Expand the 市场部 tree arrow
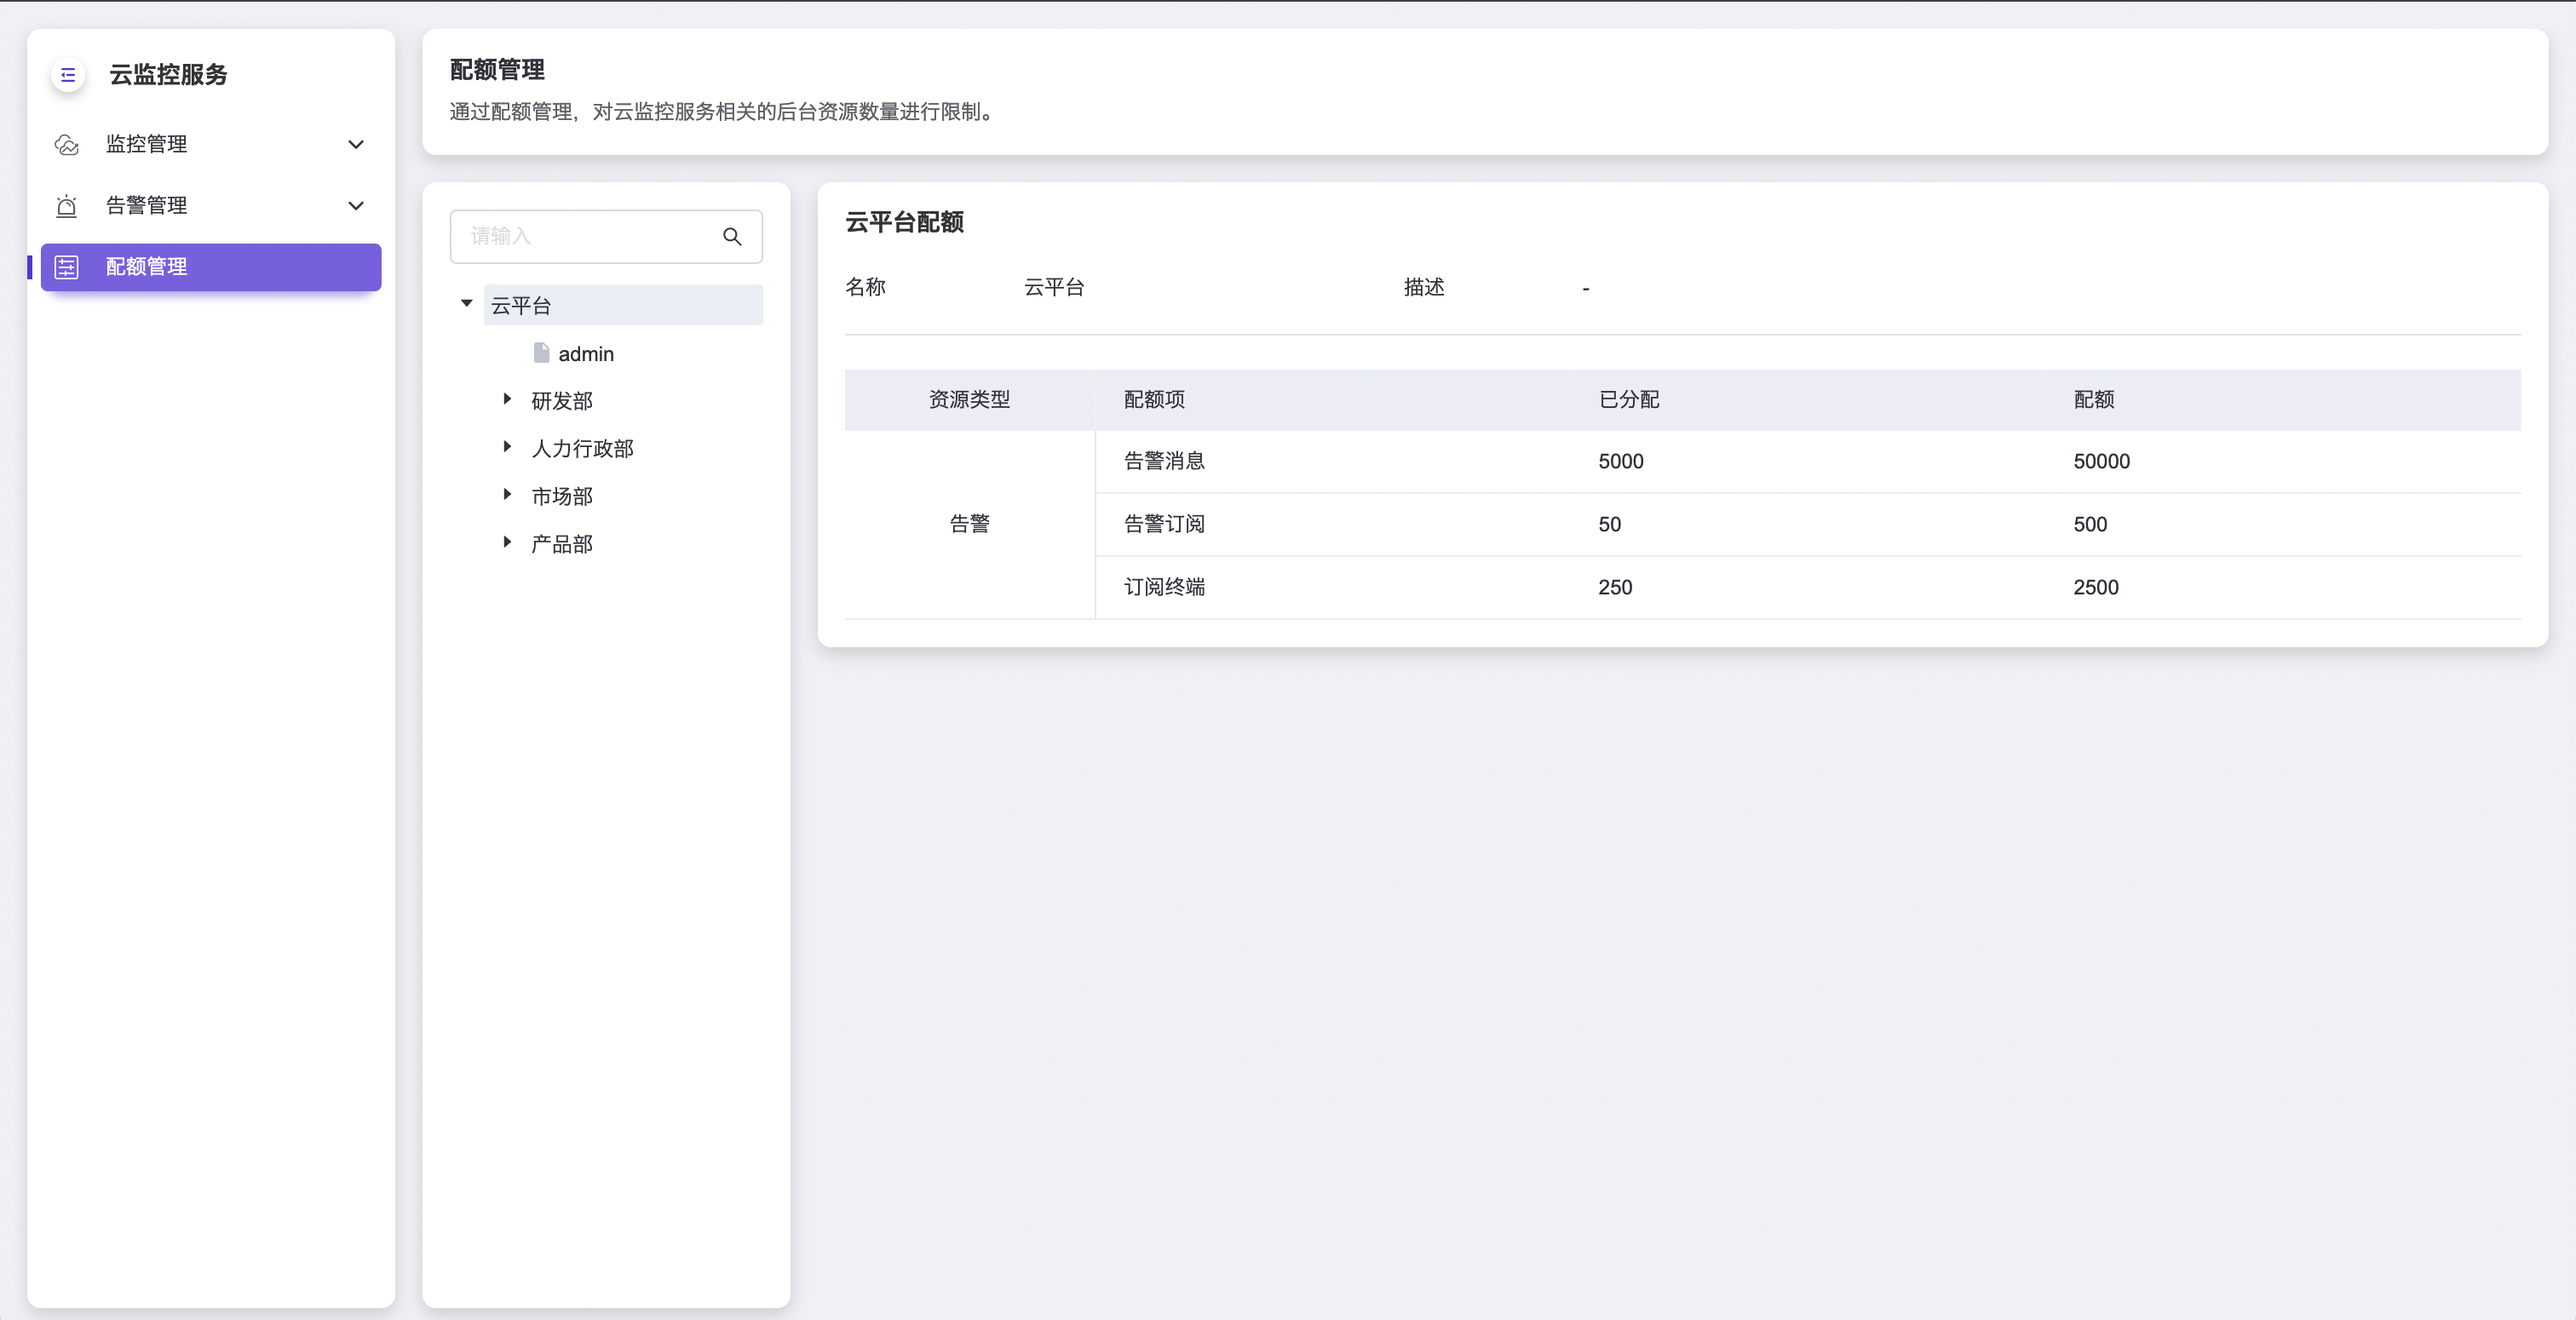2576x1320 pixels. coord(507,495)
